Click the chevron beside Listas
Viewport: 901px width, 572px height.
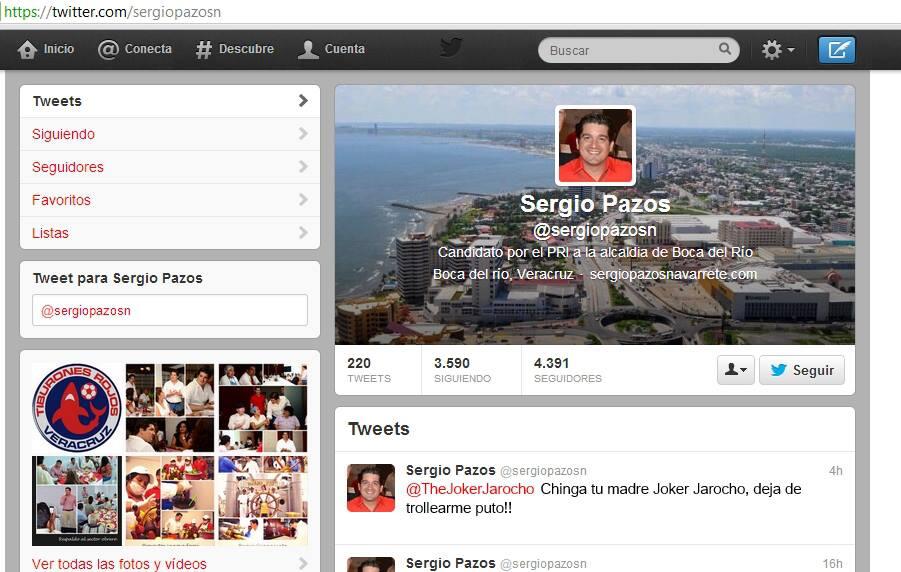point(303,232)
